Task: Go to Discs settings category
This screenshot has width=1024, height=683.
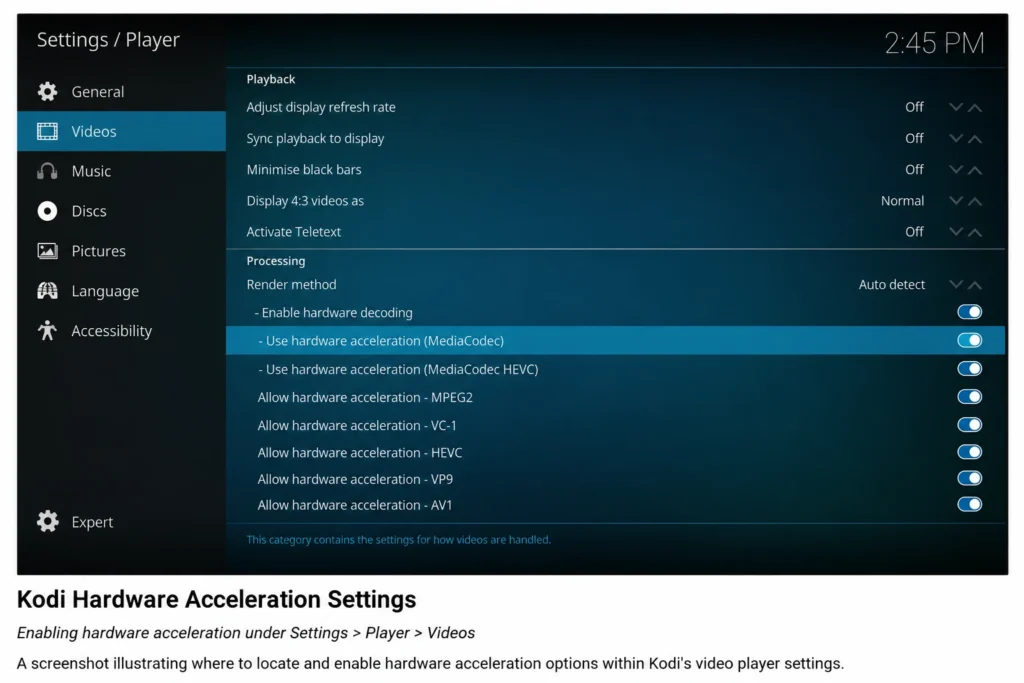Action: click(x=121, y=211)
